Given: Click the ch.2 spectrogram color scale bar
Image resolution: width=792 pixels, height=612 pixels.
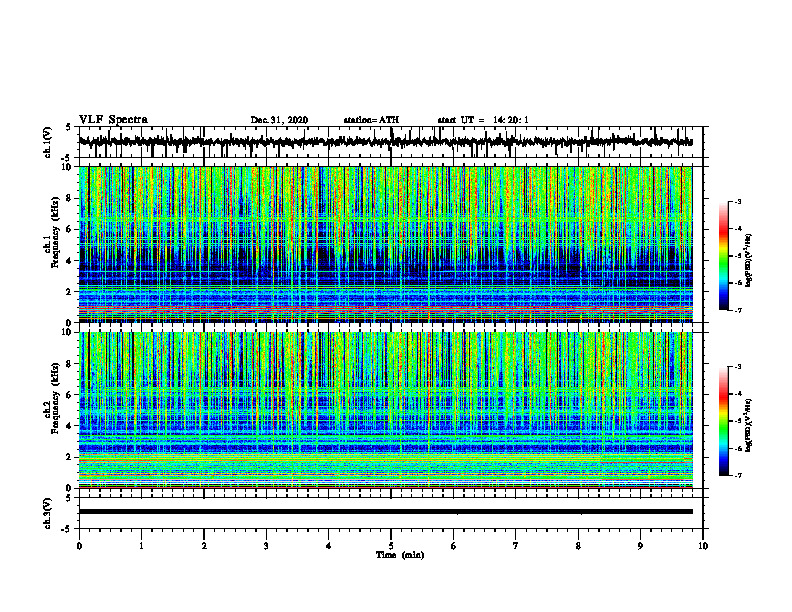Looking at the screenshot, I should pyautogui.click(x=724, y=421).
